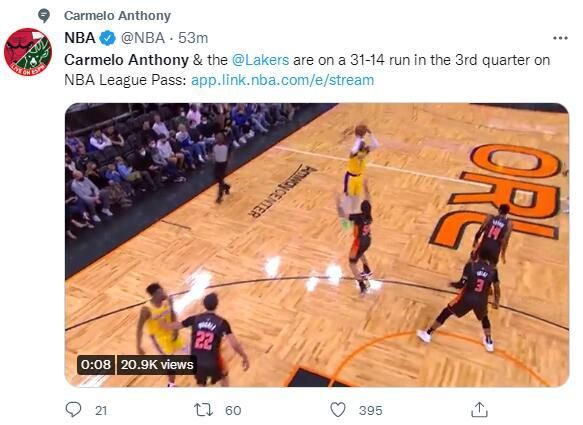Viewport: 583px width, 425px height.
Task: Open the NBA profile avatar picture
Action: coord(28,52)
